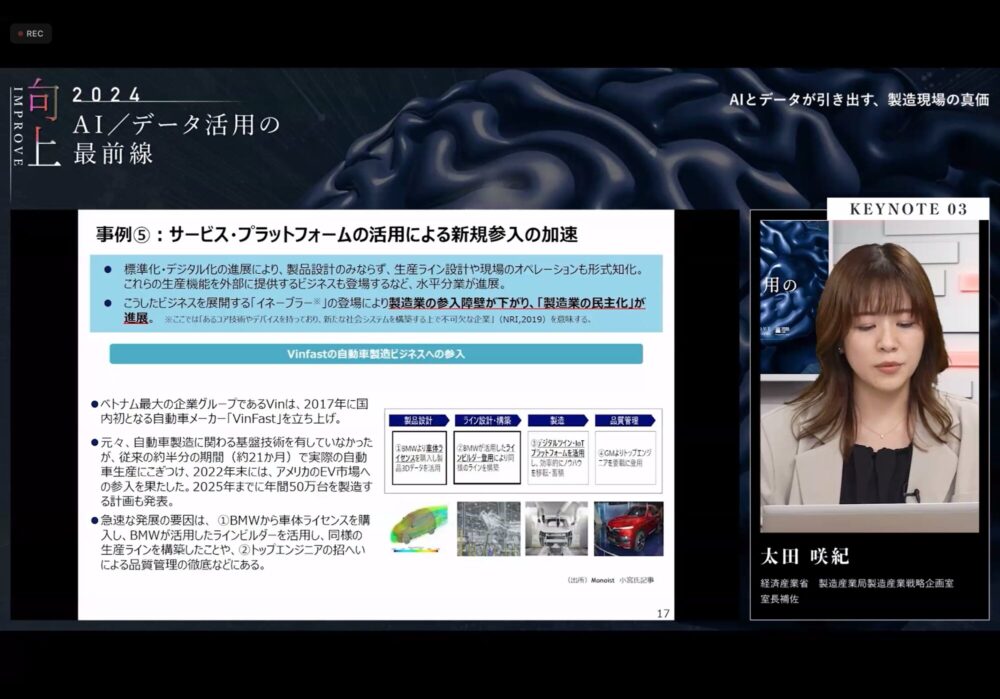Click the 品質管理 arrow header
This screenshot has width=1000, height=699.
point(625,420)
